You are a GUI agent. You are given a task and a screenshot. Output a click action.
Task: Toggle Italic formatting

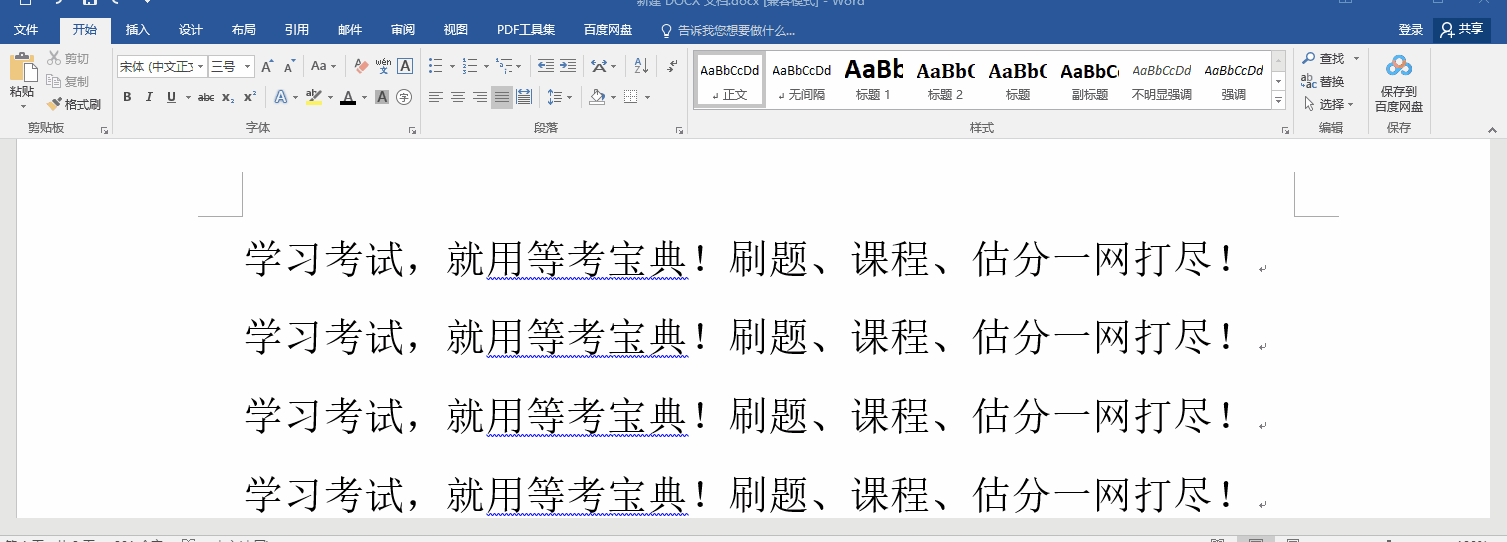[149, 97]
